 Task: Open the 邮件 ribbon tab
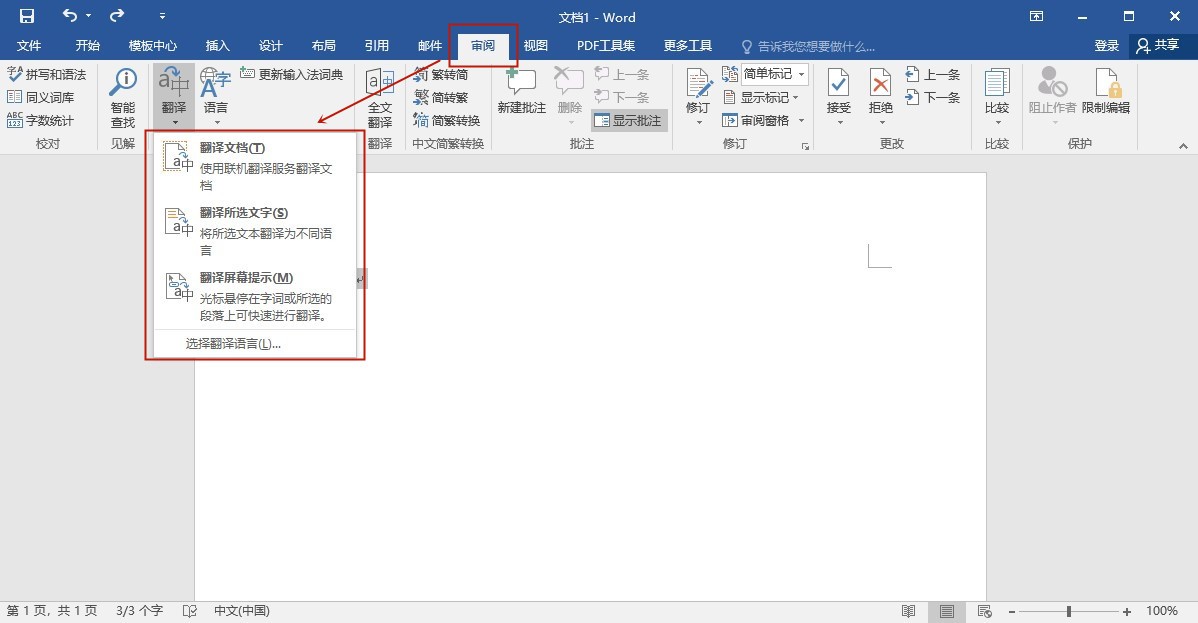429,44
